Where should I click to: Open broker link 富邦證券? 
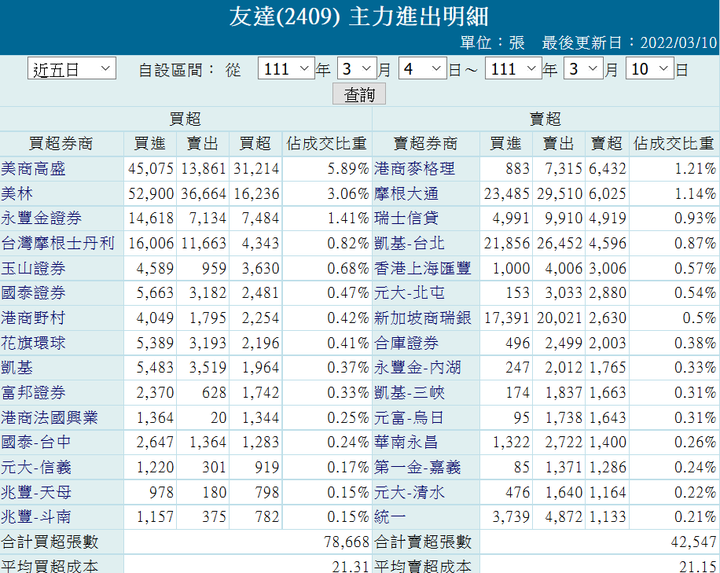(33, 393)
